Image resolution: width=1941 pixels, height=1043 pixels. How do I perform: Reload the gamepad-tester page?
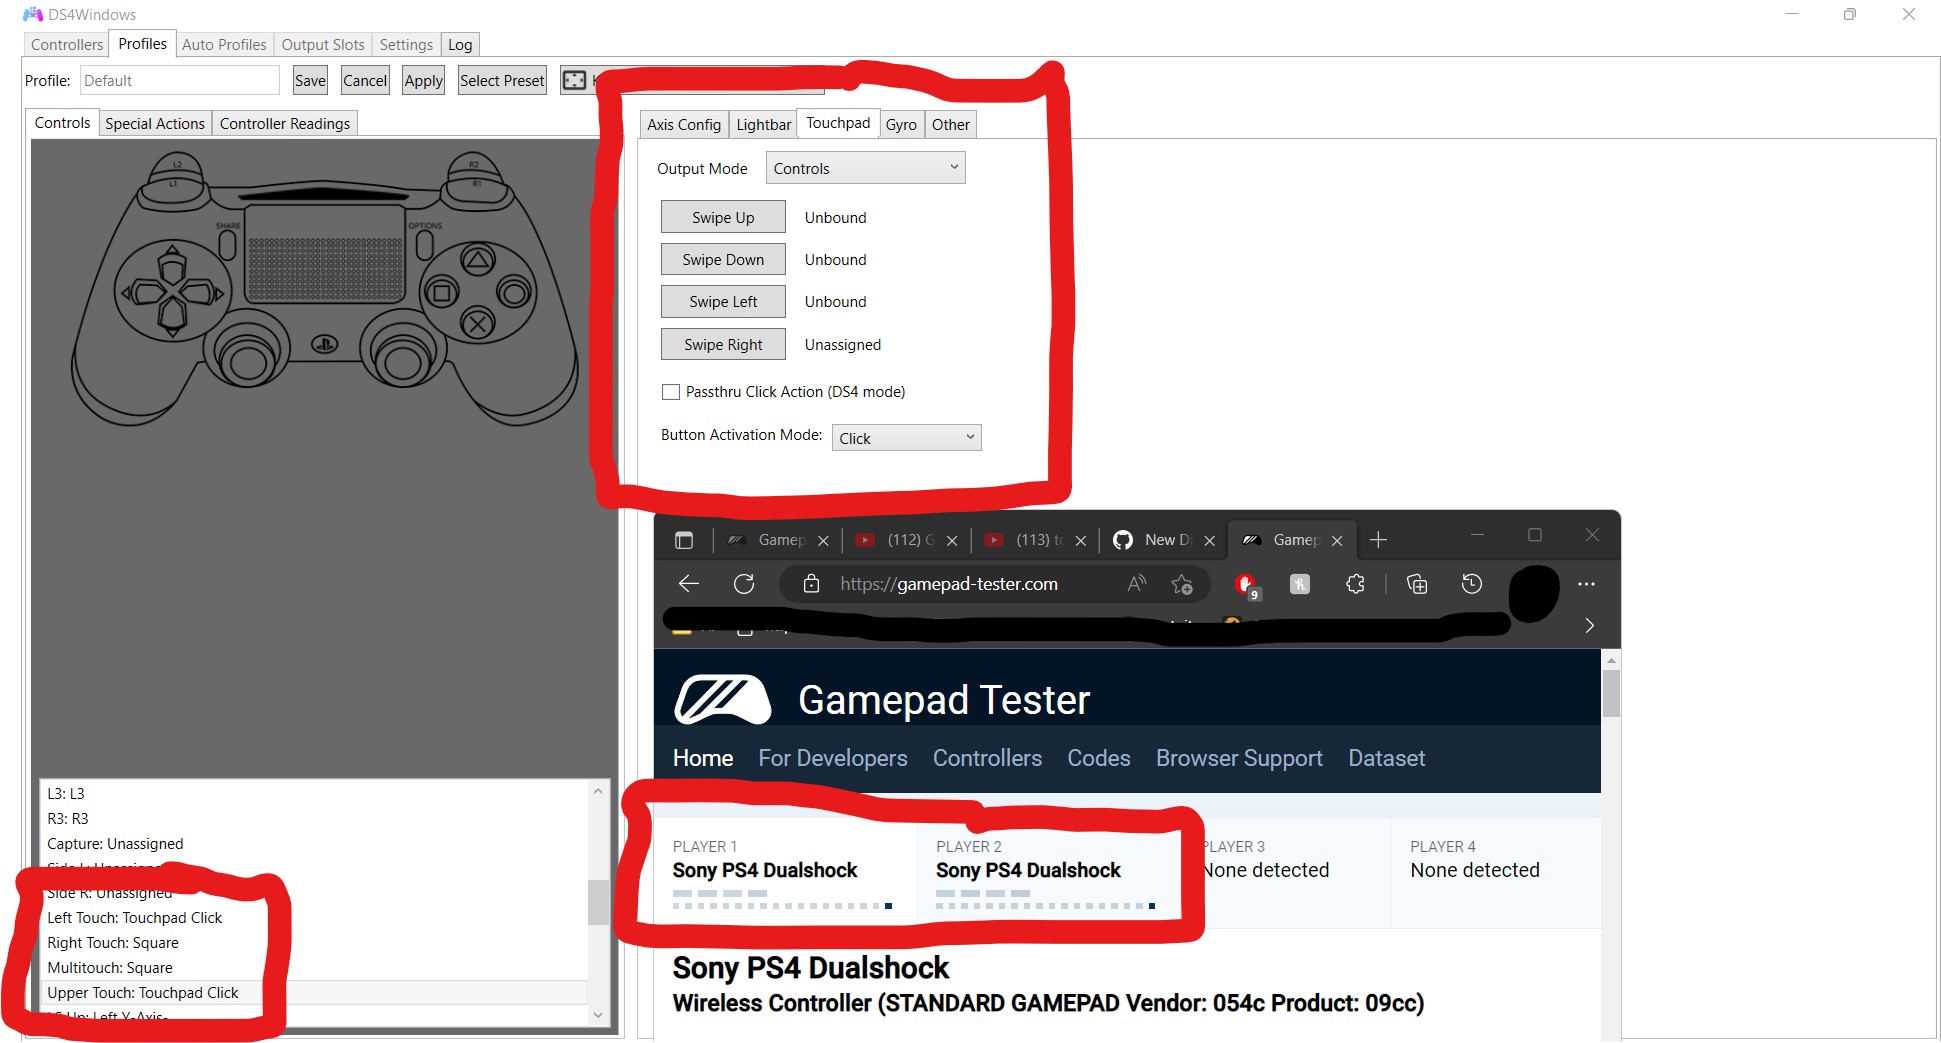point(744,584)
